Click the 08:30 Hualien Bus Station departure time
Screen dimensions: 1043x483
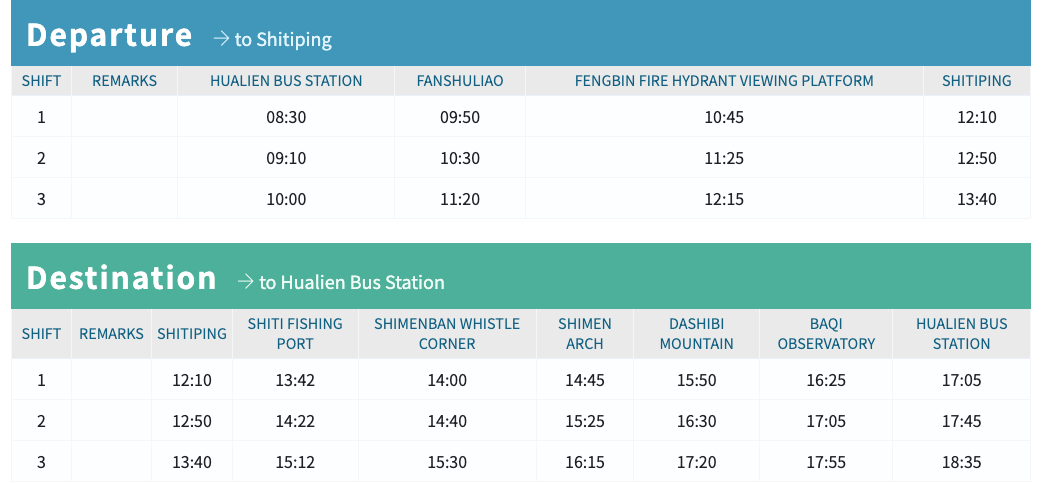(x=286, y=117)
